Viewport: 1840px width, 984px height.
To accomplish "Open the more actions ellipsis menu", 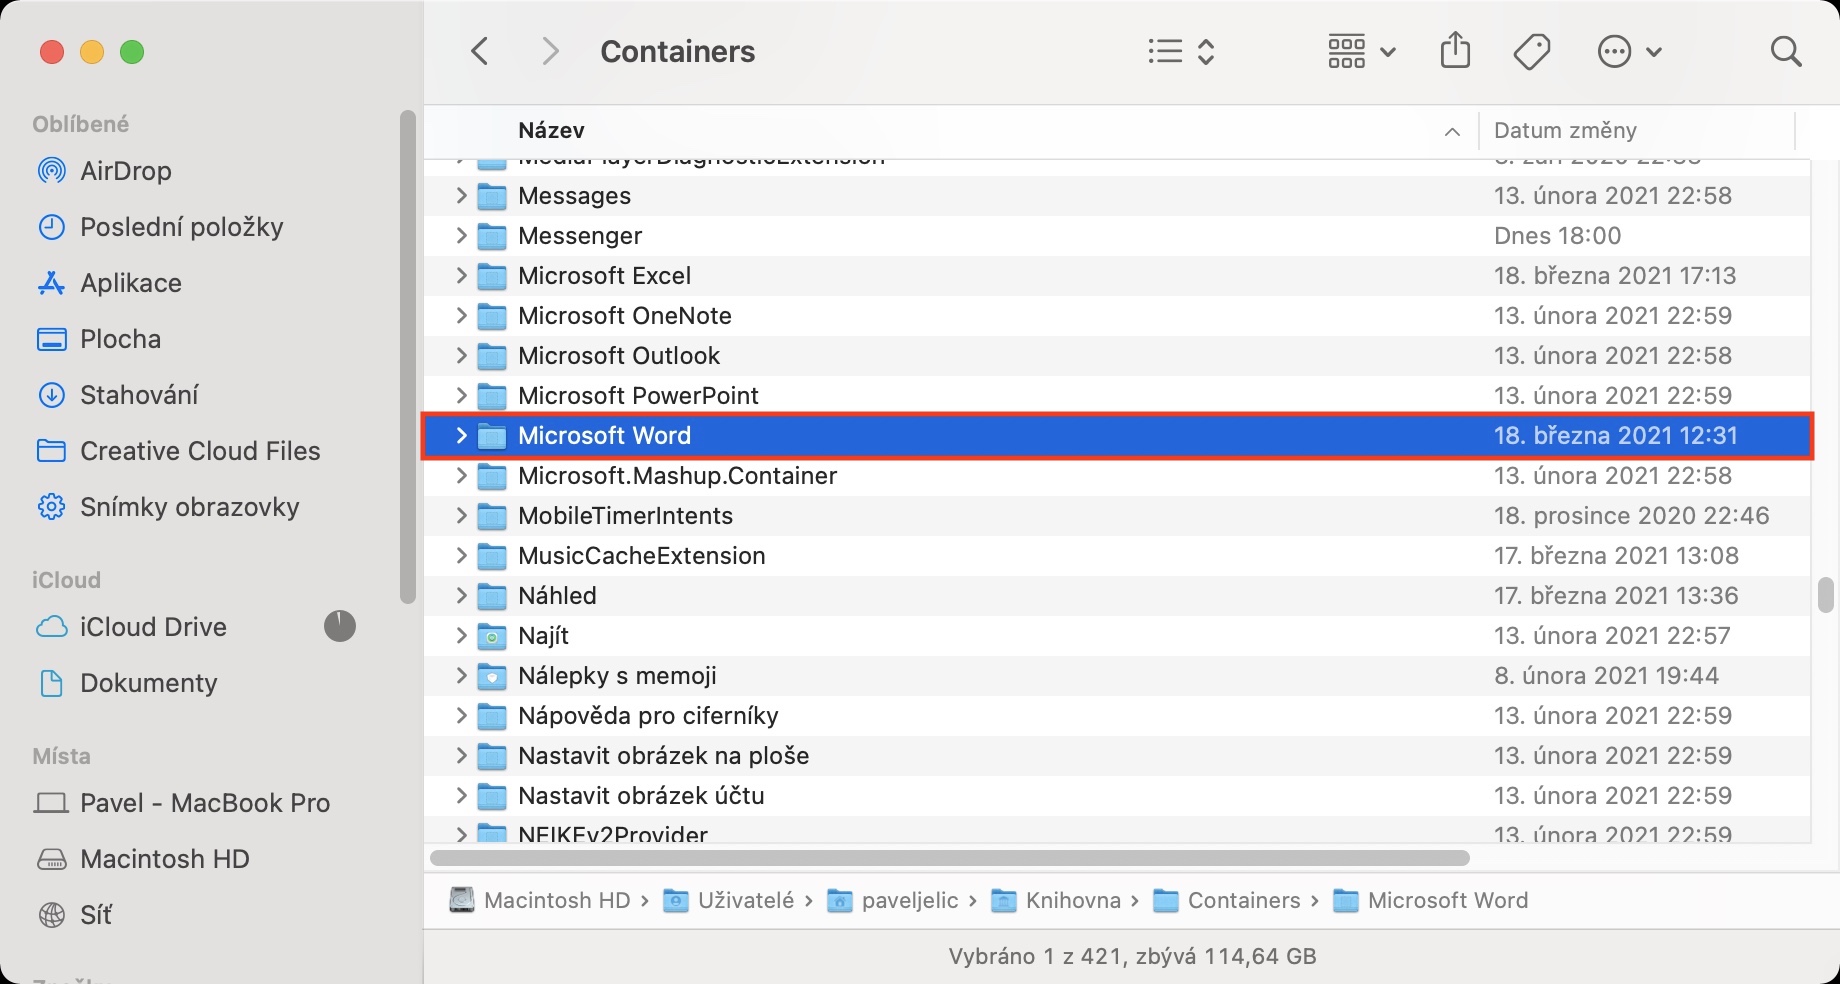I will coord(1628,51).
